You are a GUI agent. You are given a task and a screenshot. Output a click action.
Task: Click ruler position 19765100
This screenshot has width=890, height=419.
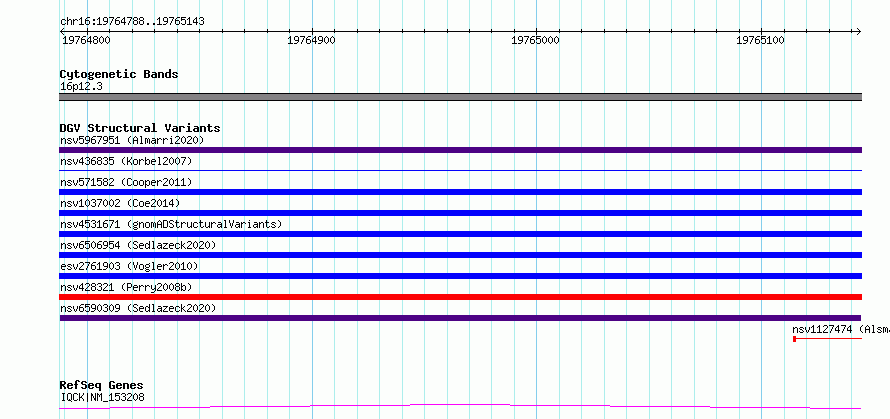760,41
